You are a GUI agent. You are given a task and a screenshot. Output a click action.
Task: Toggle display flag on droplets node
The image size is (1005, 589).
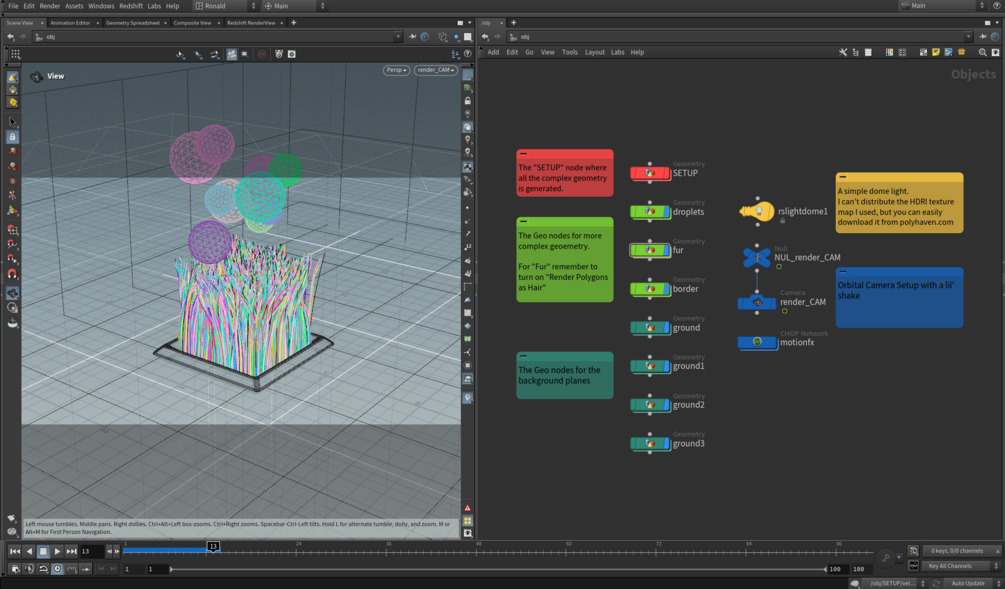click(667, 212)
